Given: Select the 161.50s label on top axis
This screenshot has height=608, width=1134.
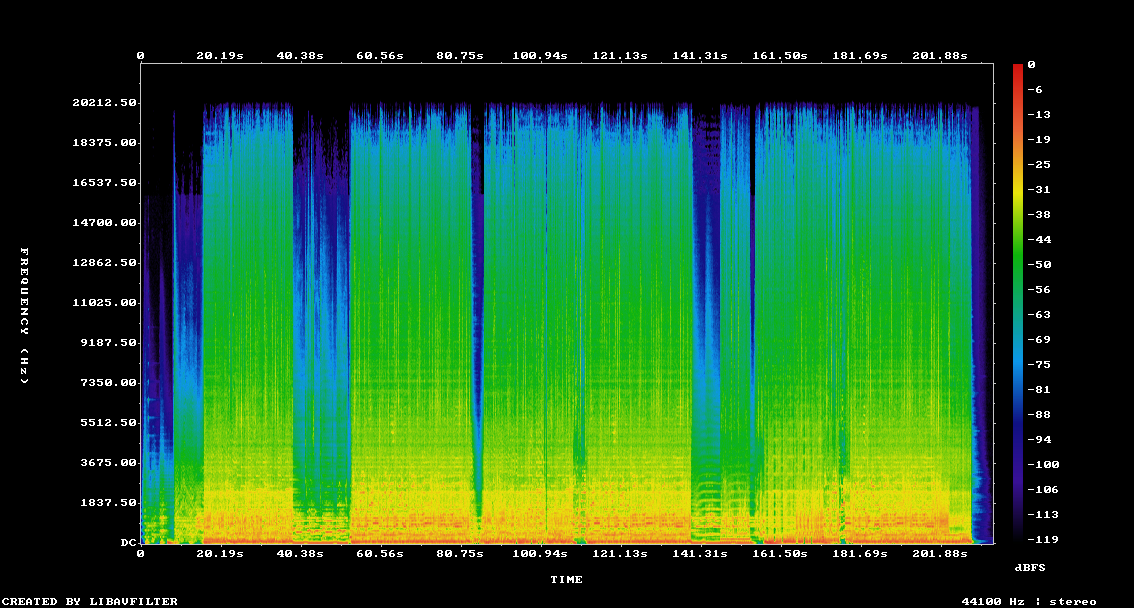Looking at the screenshot, I should tap(781, 56).
